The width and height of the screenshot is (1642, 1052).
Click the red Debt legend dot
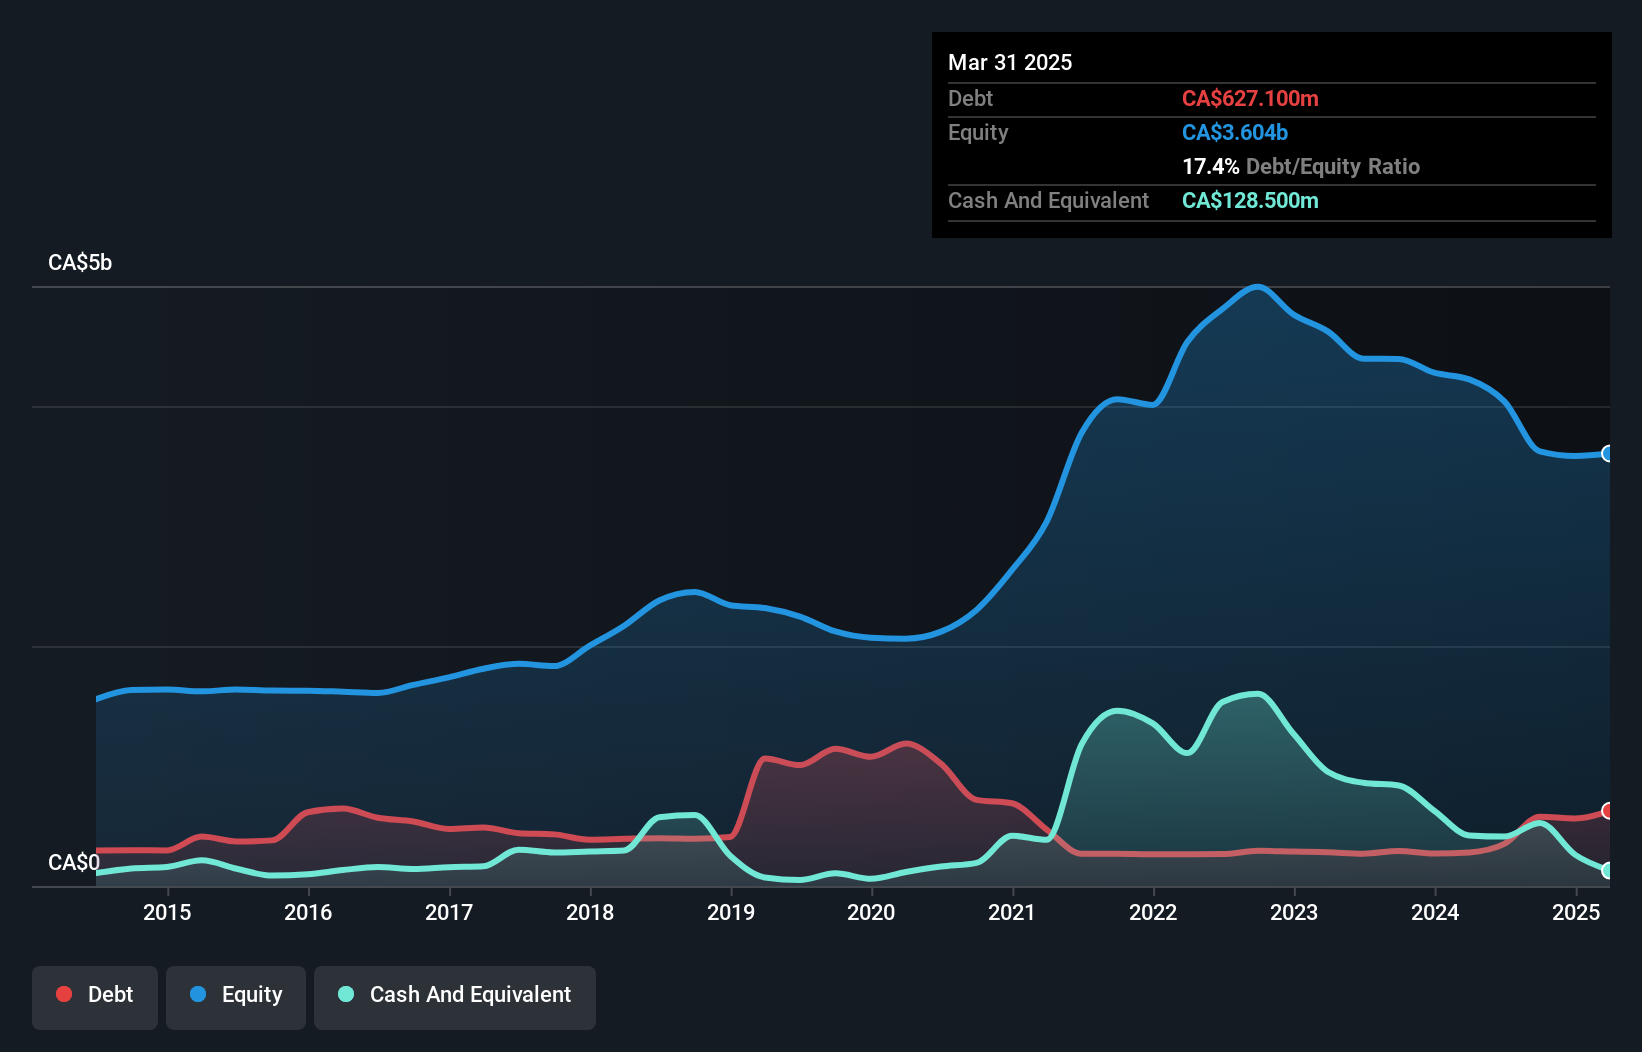point(64,994)
